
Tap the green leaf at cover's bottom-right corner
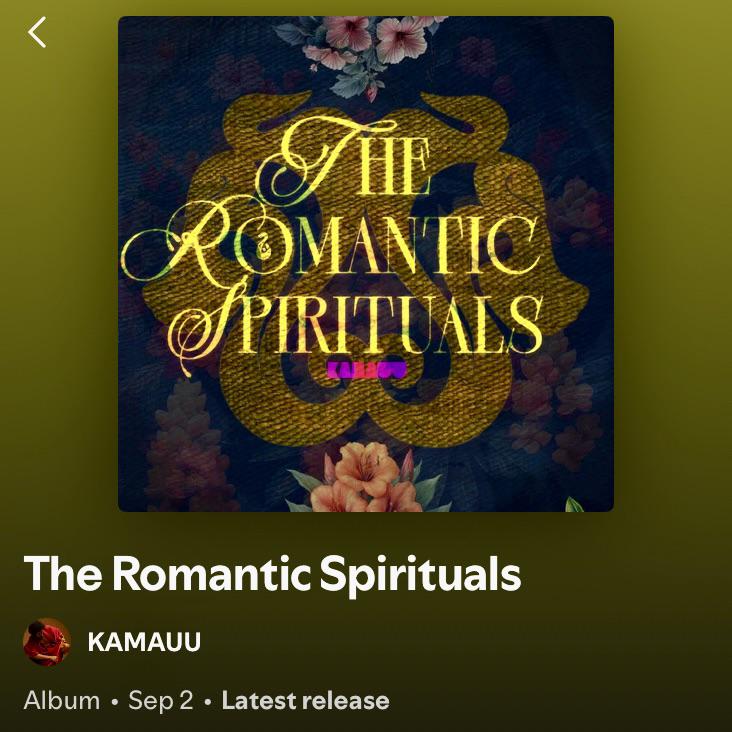(574, 505)
